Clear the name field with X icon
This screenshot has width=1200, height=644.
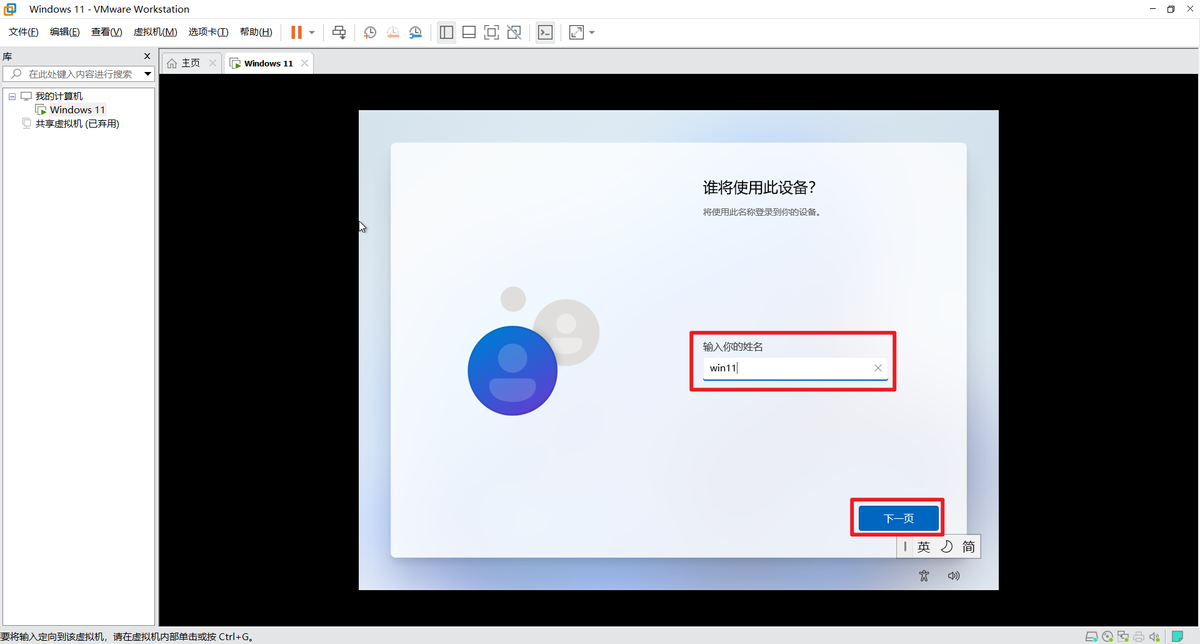click(x=878, y=368)
